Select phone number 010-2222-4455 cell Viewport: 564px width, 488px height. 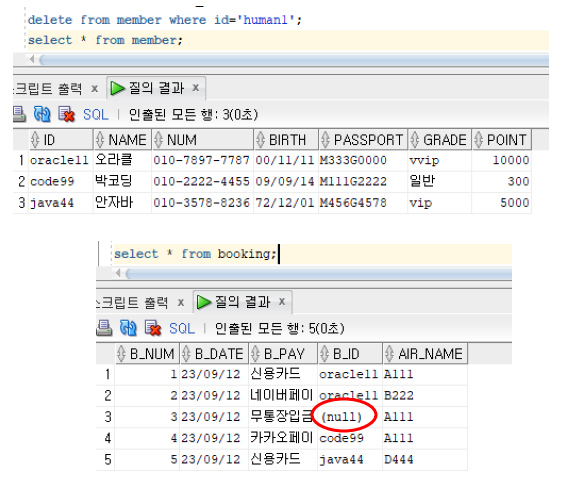[x=203, y=181]
